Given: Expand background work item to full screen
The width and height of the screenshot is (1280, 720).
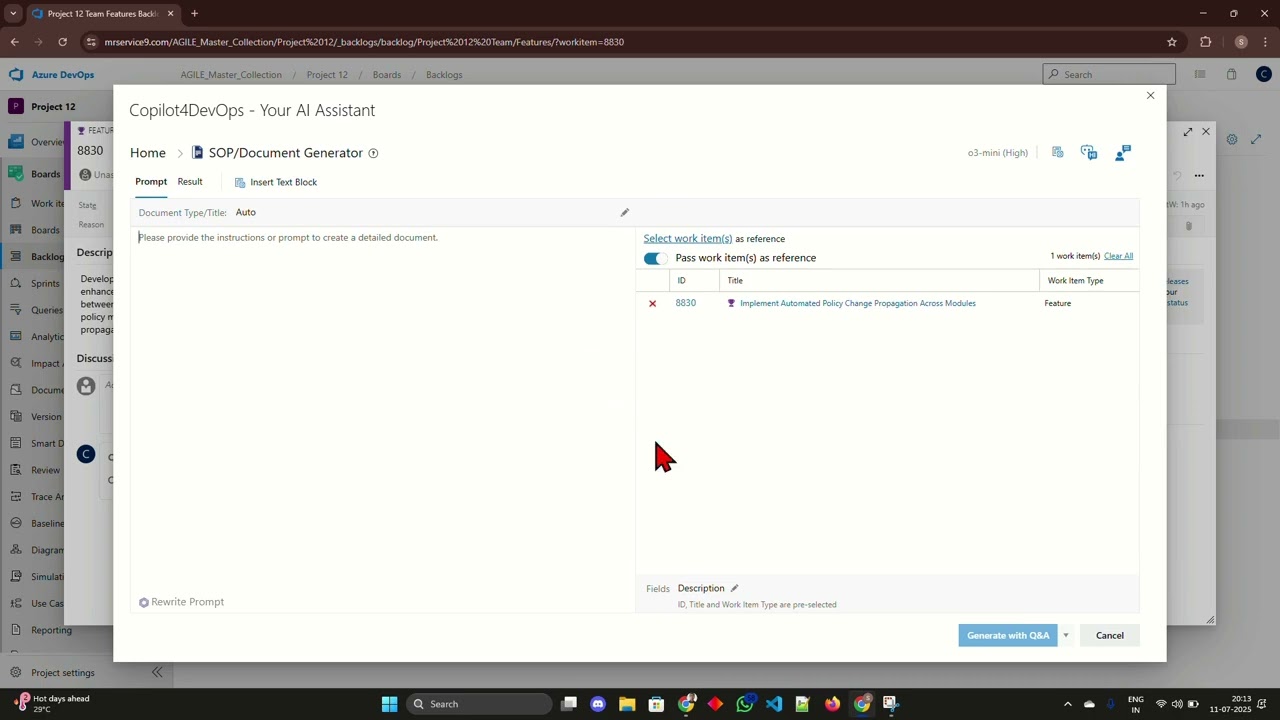Looking at the screenshot, I should (x=1187, y=132).
